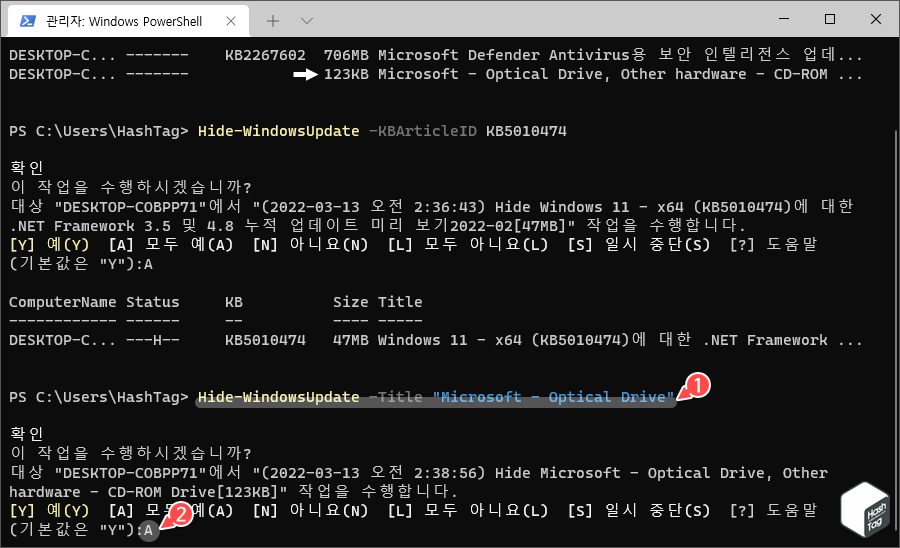The height and width of the screenshot is (548, 900).
Task: Click the "Microsoft - Optical Drive" string argument
Action: click(x=553, y=397)
